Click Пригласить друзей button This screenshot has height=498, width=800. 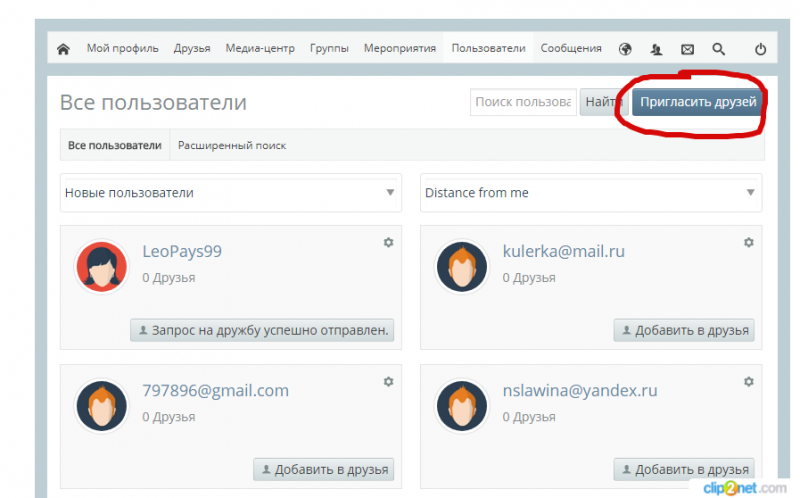click(698, 102)
